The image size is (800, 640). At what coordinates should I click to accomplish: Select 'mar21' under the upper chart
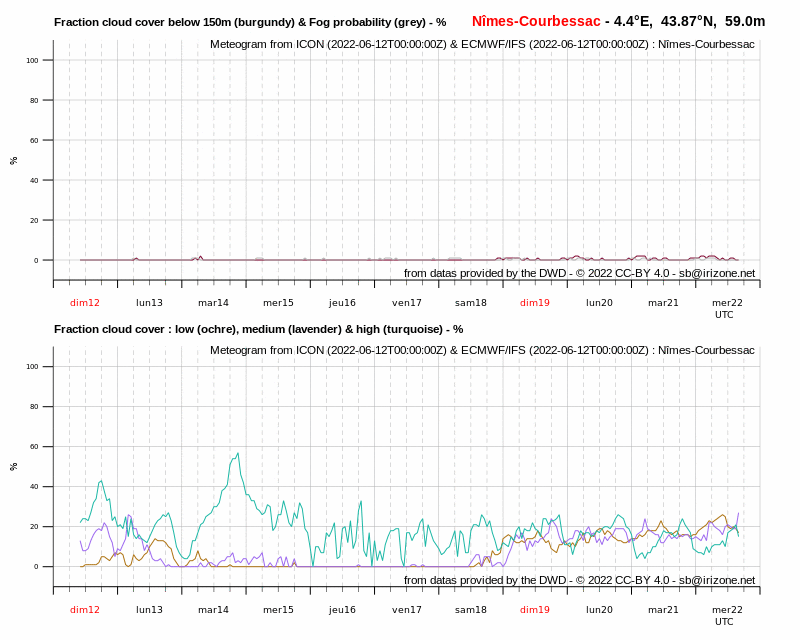point(663,303)
